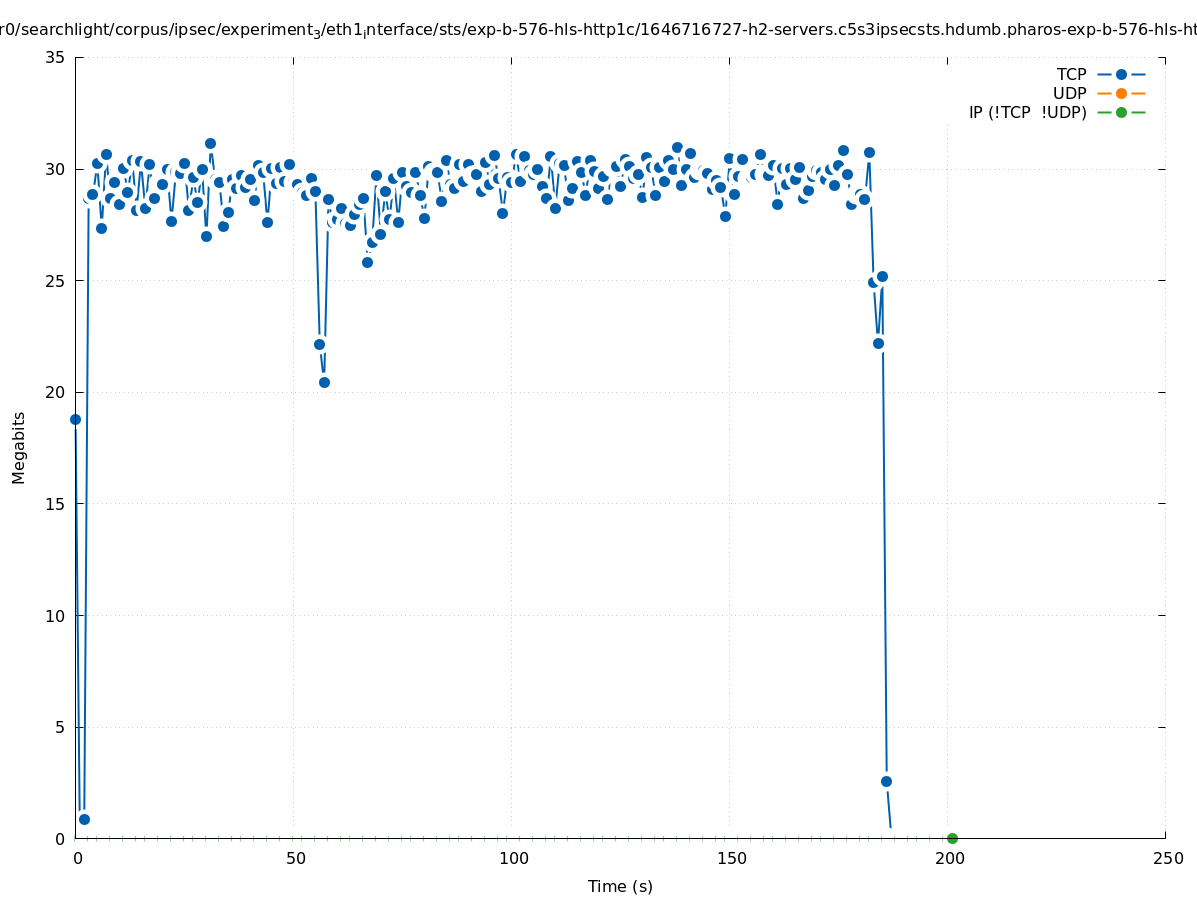The image size is (1197, 900).
Task: Click the blue TCP legend marker
Action: [x=1121, y=74]
